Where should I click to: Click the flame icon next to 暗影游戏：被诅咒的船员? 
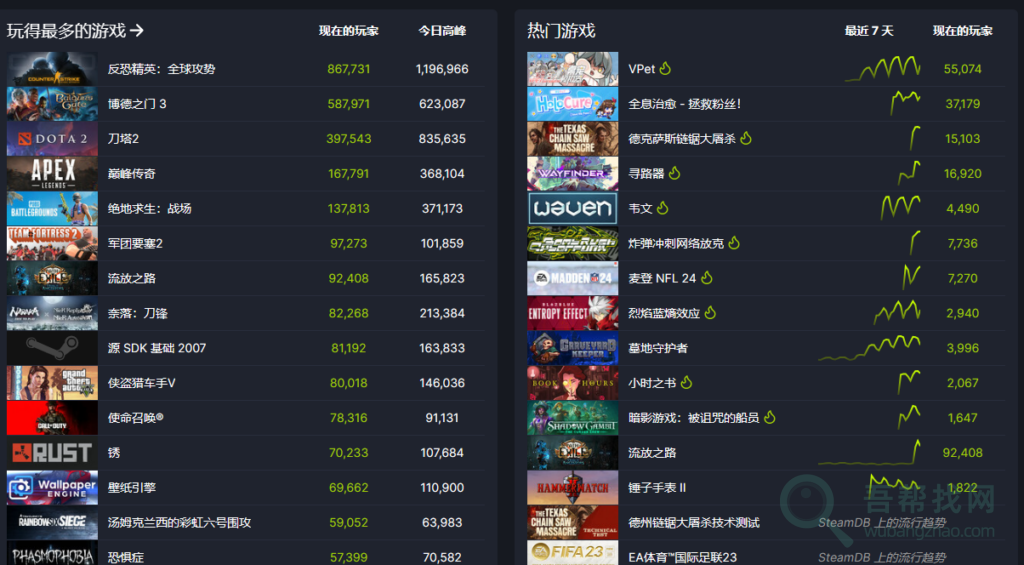tap(770, 417)
